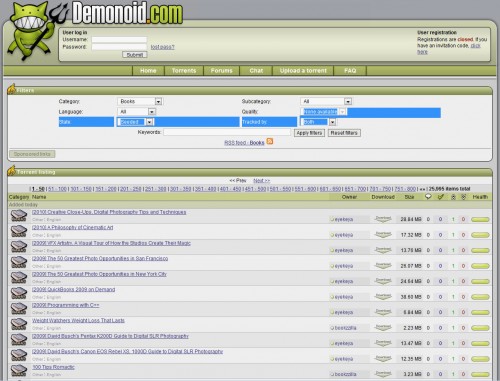Download the Weight Watchers torrent
500x381 pixels.
tap(383, 328)
